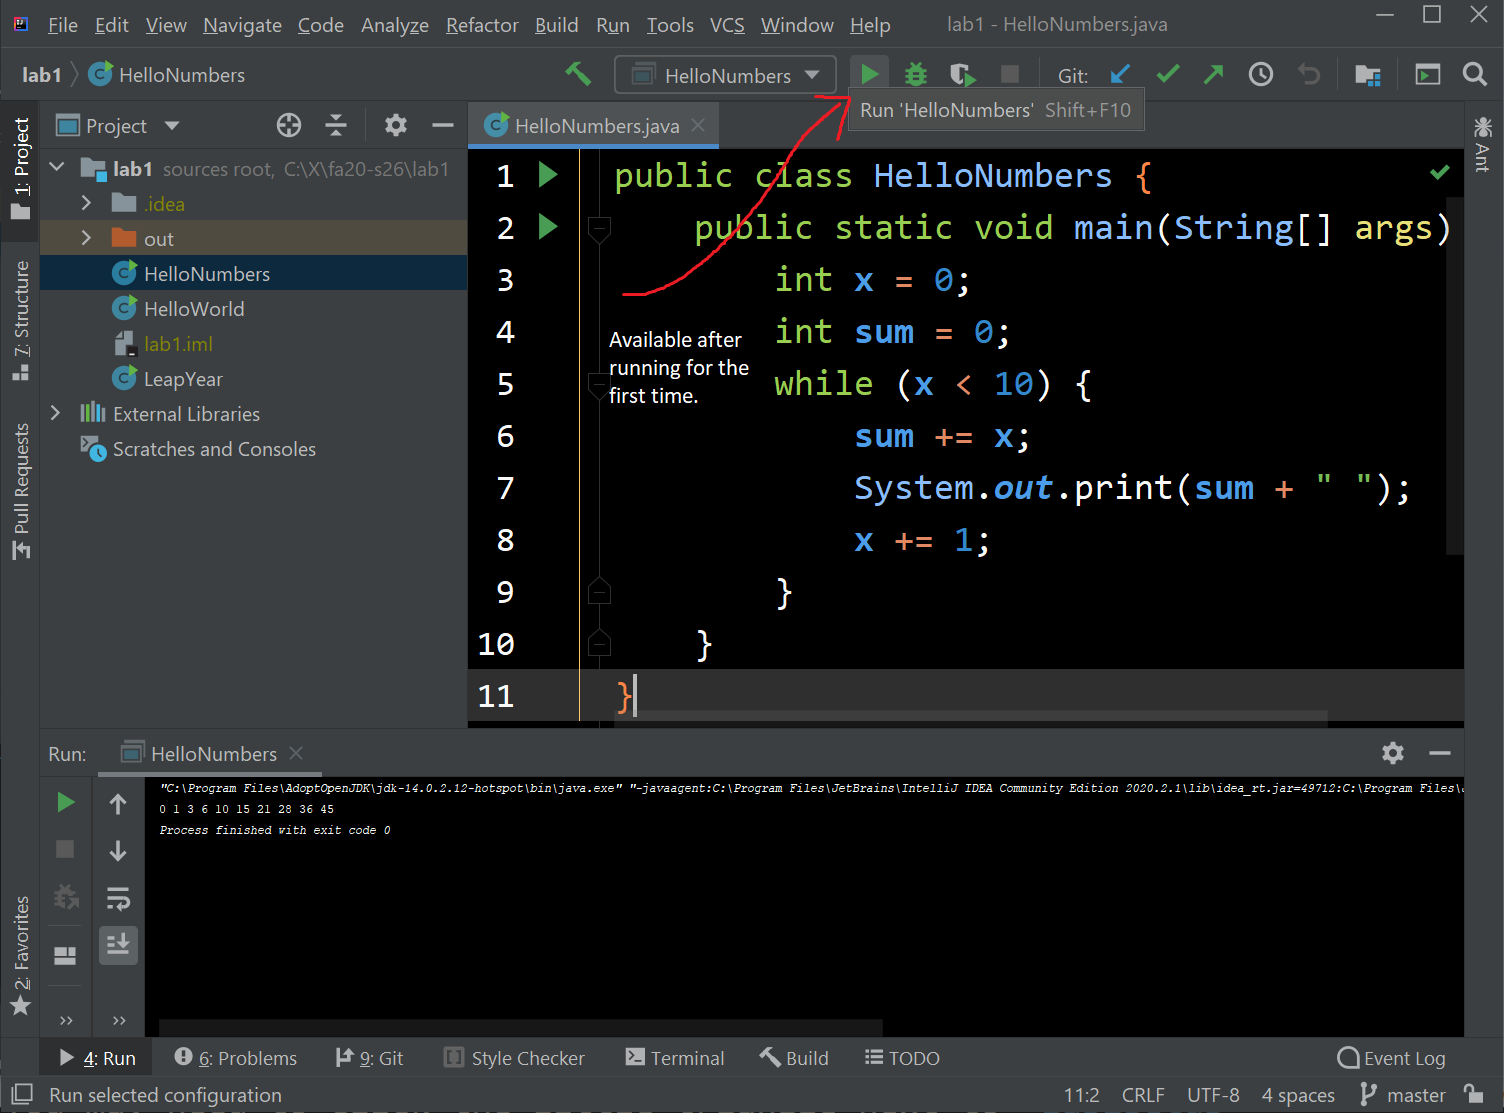1504x1113 pixels.
Task: Close the HelloNumbers run tab
Action: (296, 753)
